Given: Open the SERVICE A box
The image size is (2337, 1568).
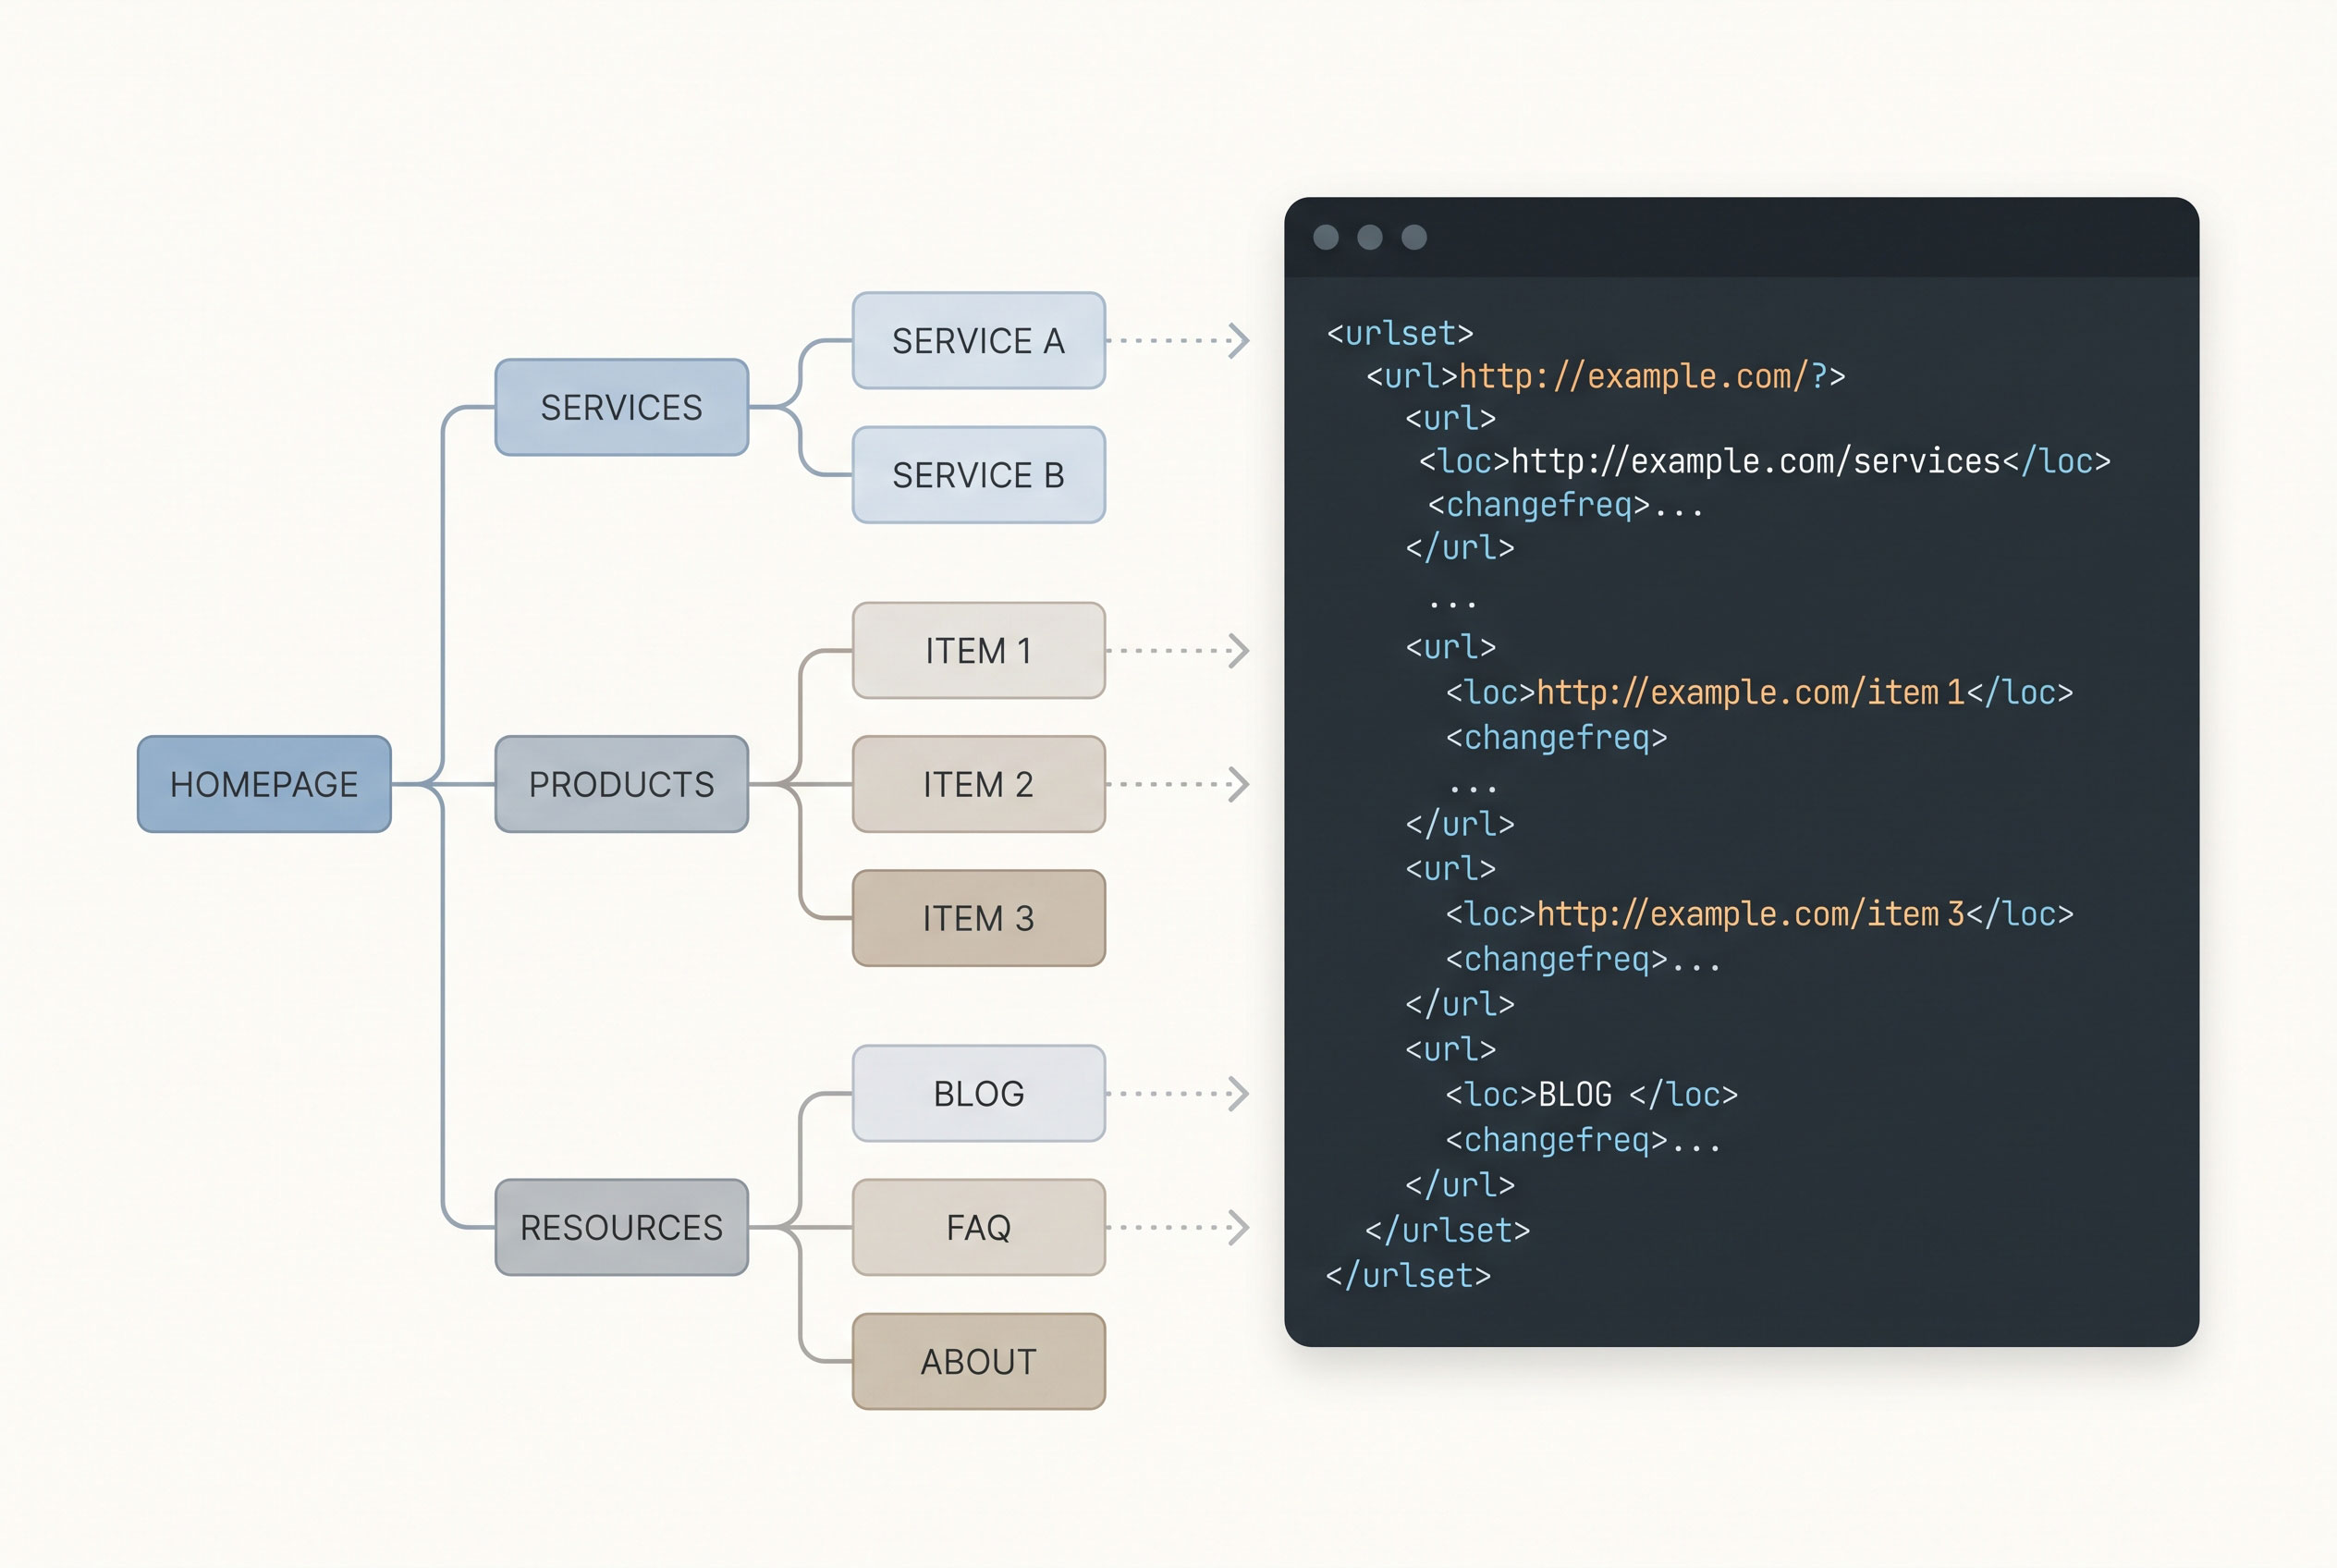Looking at the screenshot, I should (978, 340).
